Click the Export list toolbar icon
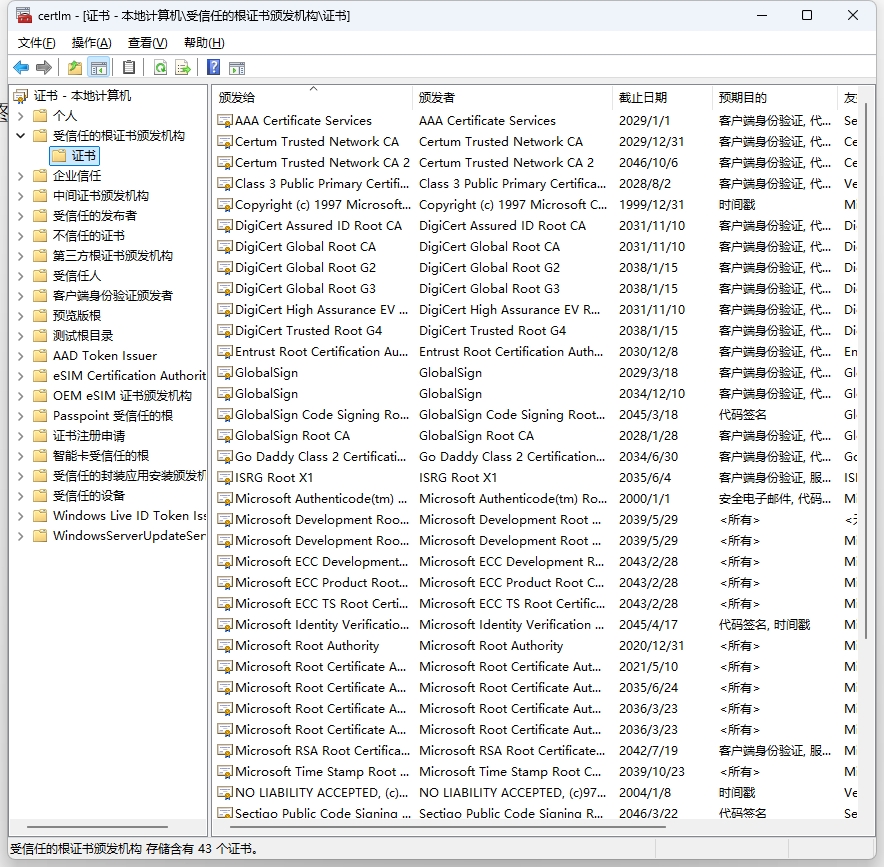The width and height of the screenshot is (884, 867). tap(183, 68)
